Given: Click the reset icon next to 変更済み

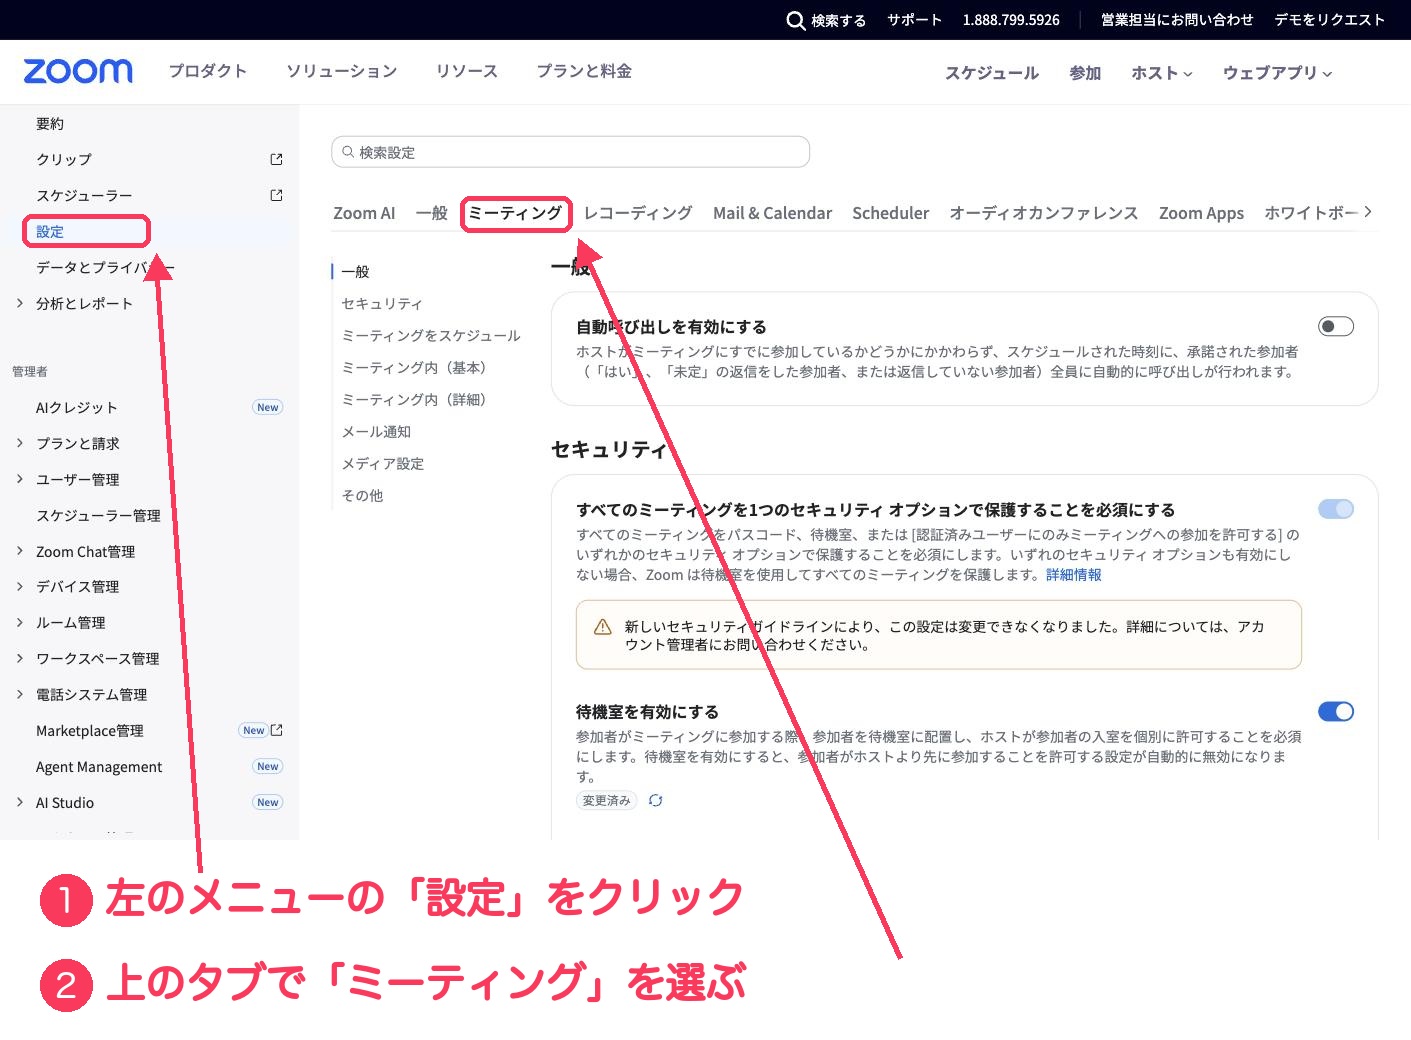Looking at the screenshot, I should 655,800.
